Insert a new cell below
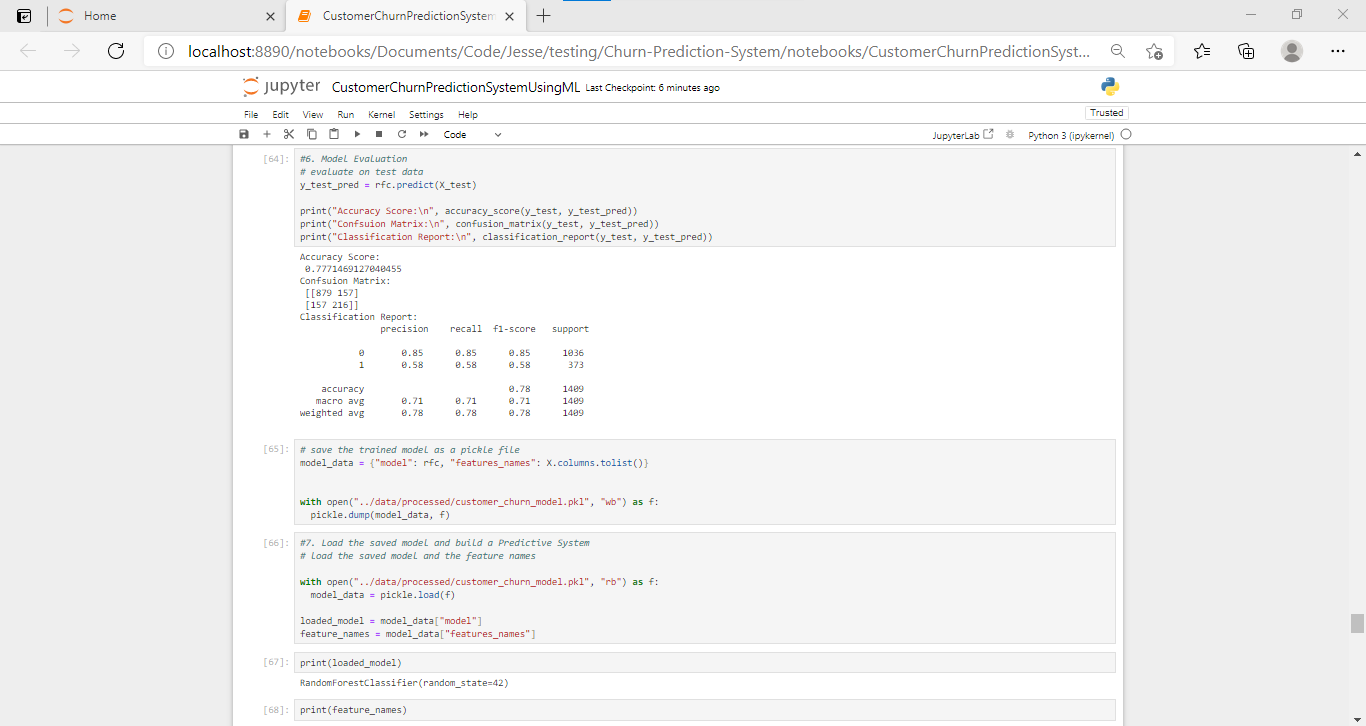The height and width of the screenshot is (726, 1366). 266,134
